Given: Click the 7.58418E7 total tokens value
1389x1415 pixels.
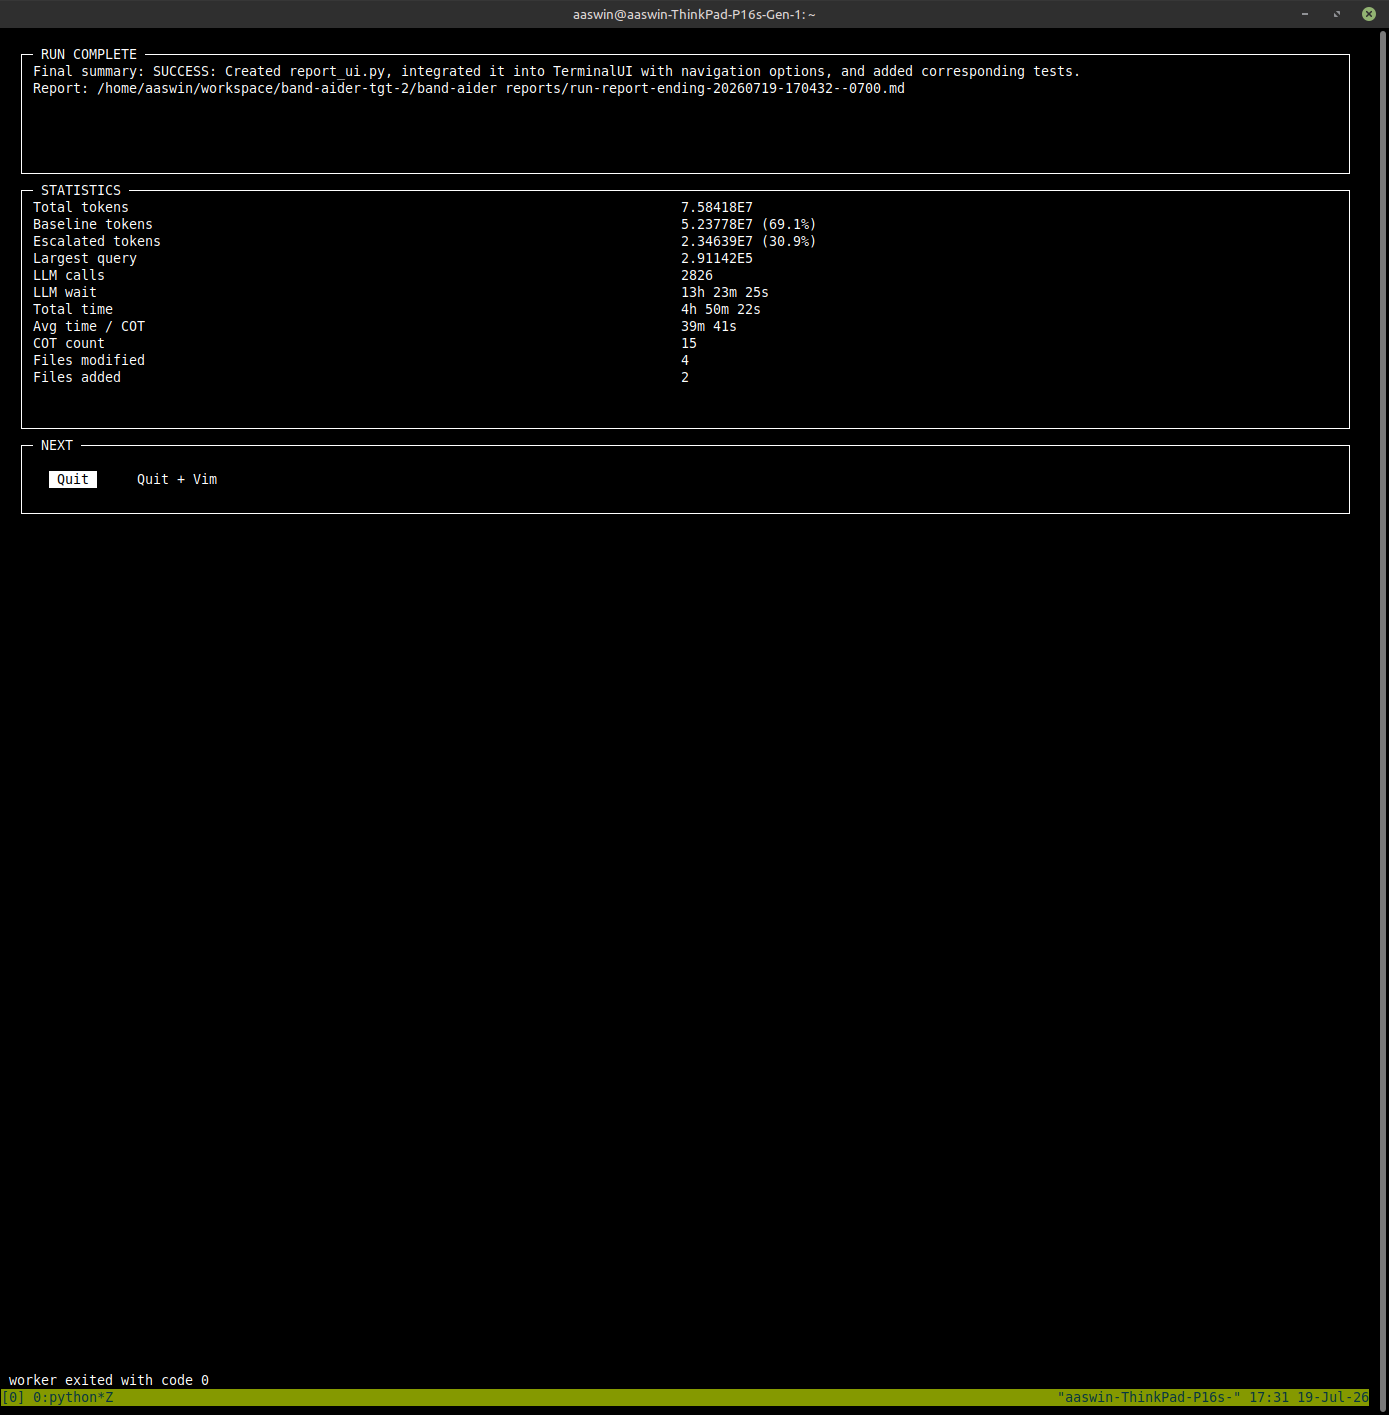Looking at the screenshot, I should (x=717, y=207).
